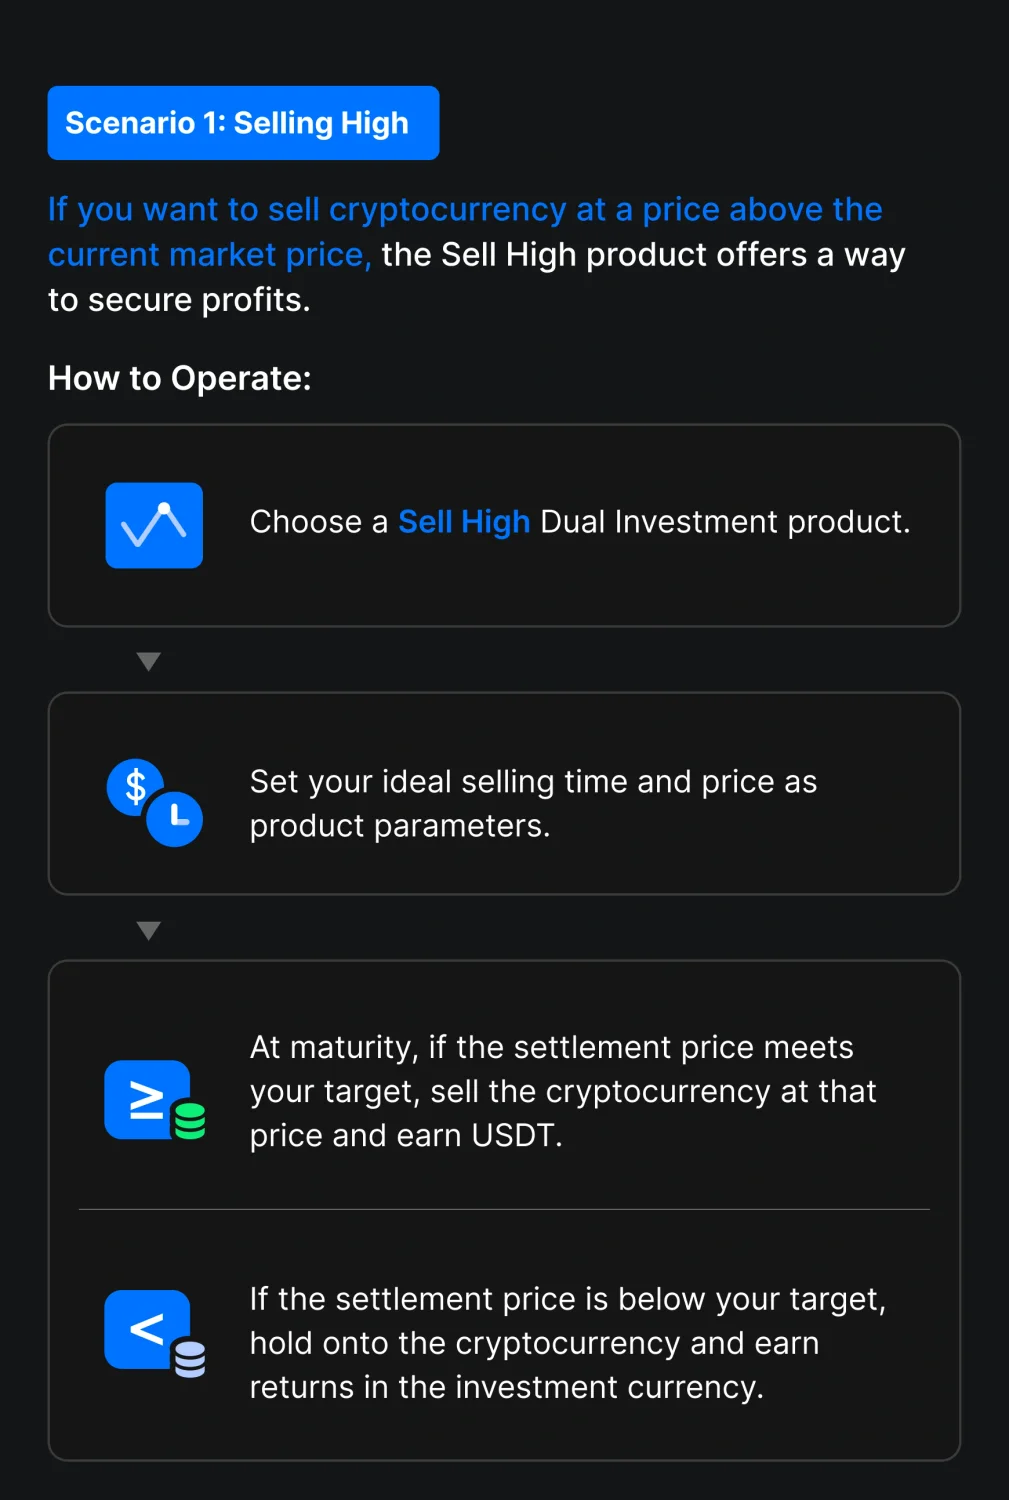1009x1500 pixels.
Task: Click the dollar sign circle icon
Action: [135, 787]
